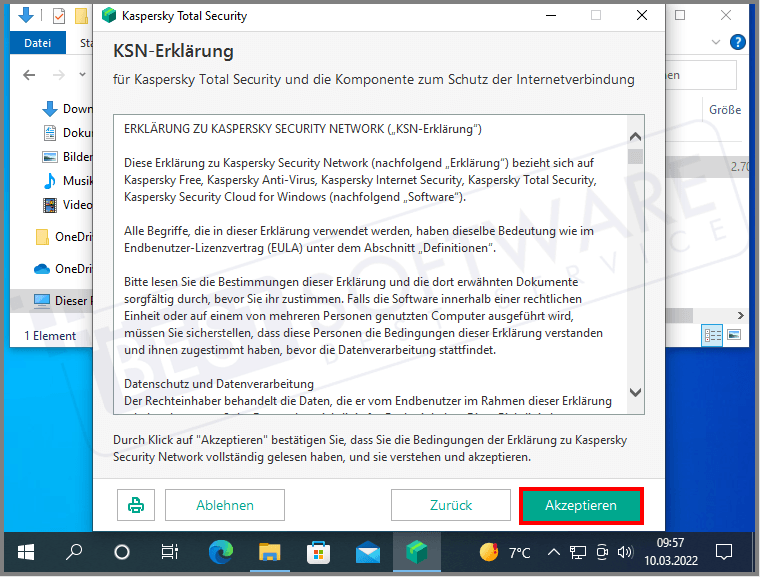760x577 pixels.
Task: Open taskbar search magnifier
Action: click(74, 552)
